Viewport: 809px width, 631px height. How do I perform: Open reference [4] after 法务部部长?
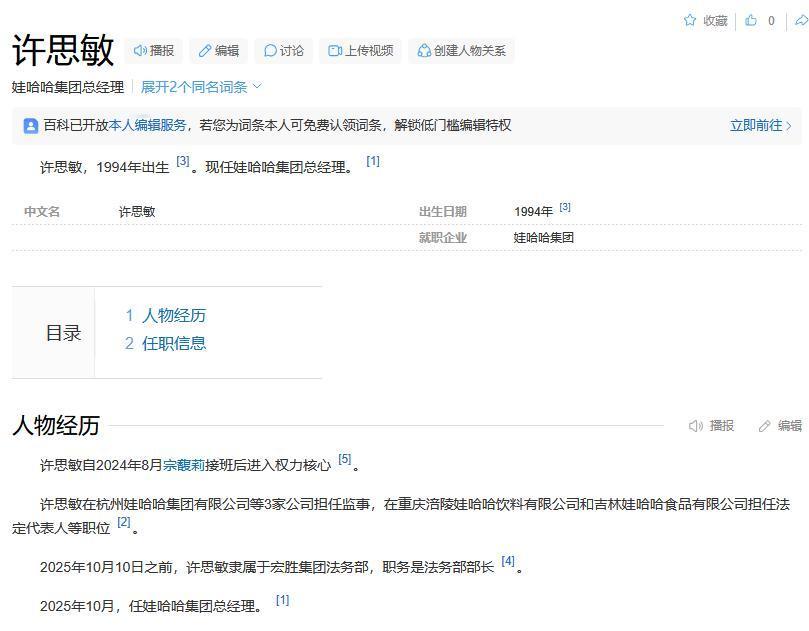(x=508, y=561)
